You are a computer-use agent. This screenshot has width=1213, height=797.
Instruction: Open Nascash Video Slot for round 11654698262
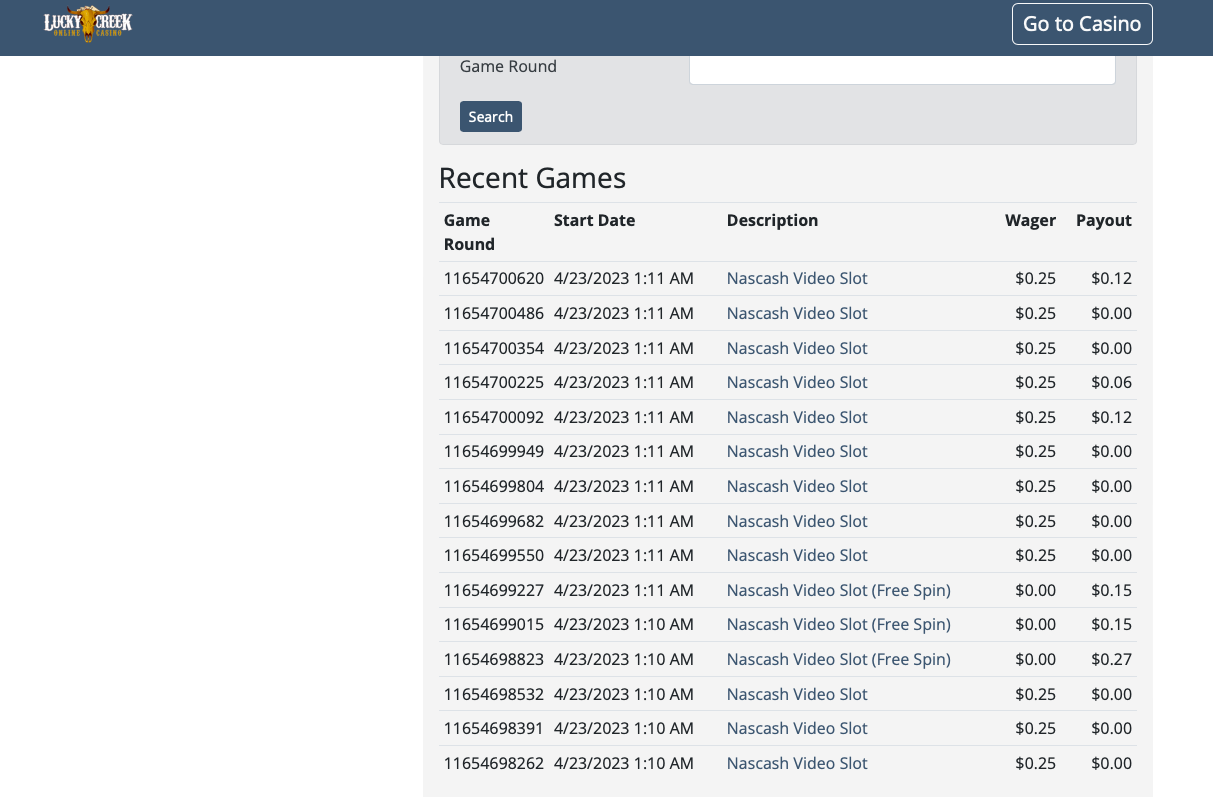tap(796, 763)
